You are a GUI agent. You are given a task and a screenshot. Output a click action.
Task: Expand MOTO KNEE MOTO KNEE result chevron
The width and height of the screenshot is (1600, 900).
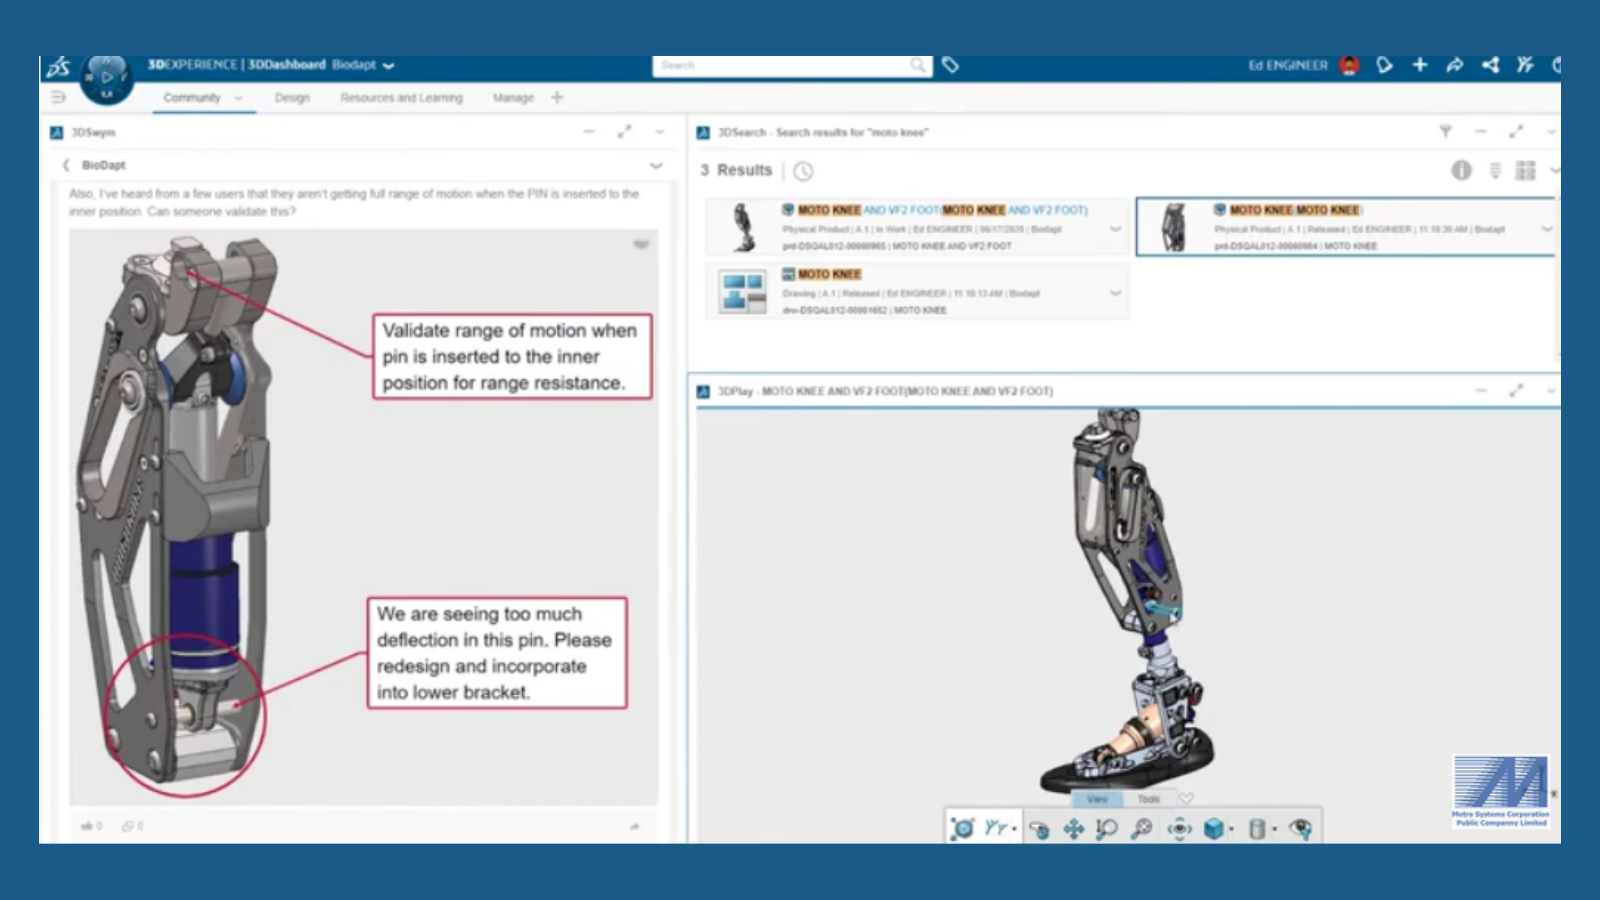pos(1547,229)
